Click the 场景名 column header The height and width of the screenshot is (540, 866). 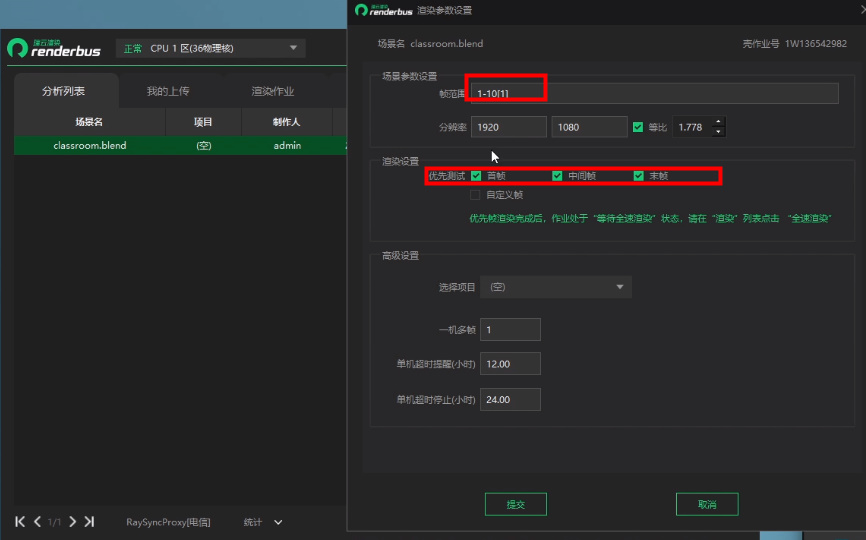[x=89, y=122]
